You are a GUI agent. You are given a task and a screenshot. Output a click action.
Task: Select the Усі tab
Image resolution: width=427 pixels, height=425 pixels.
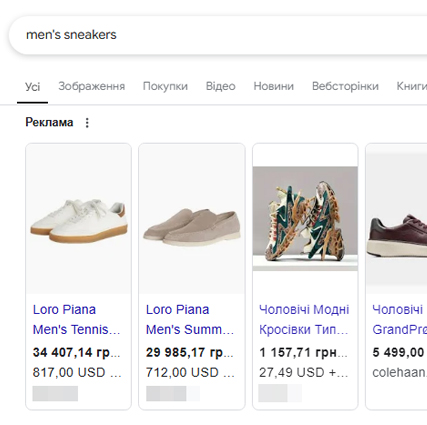[x=32, y=87]
